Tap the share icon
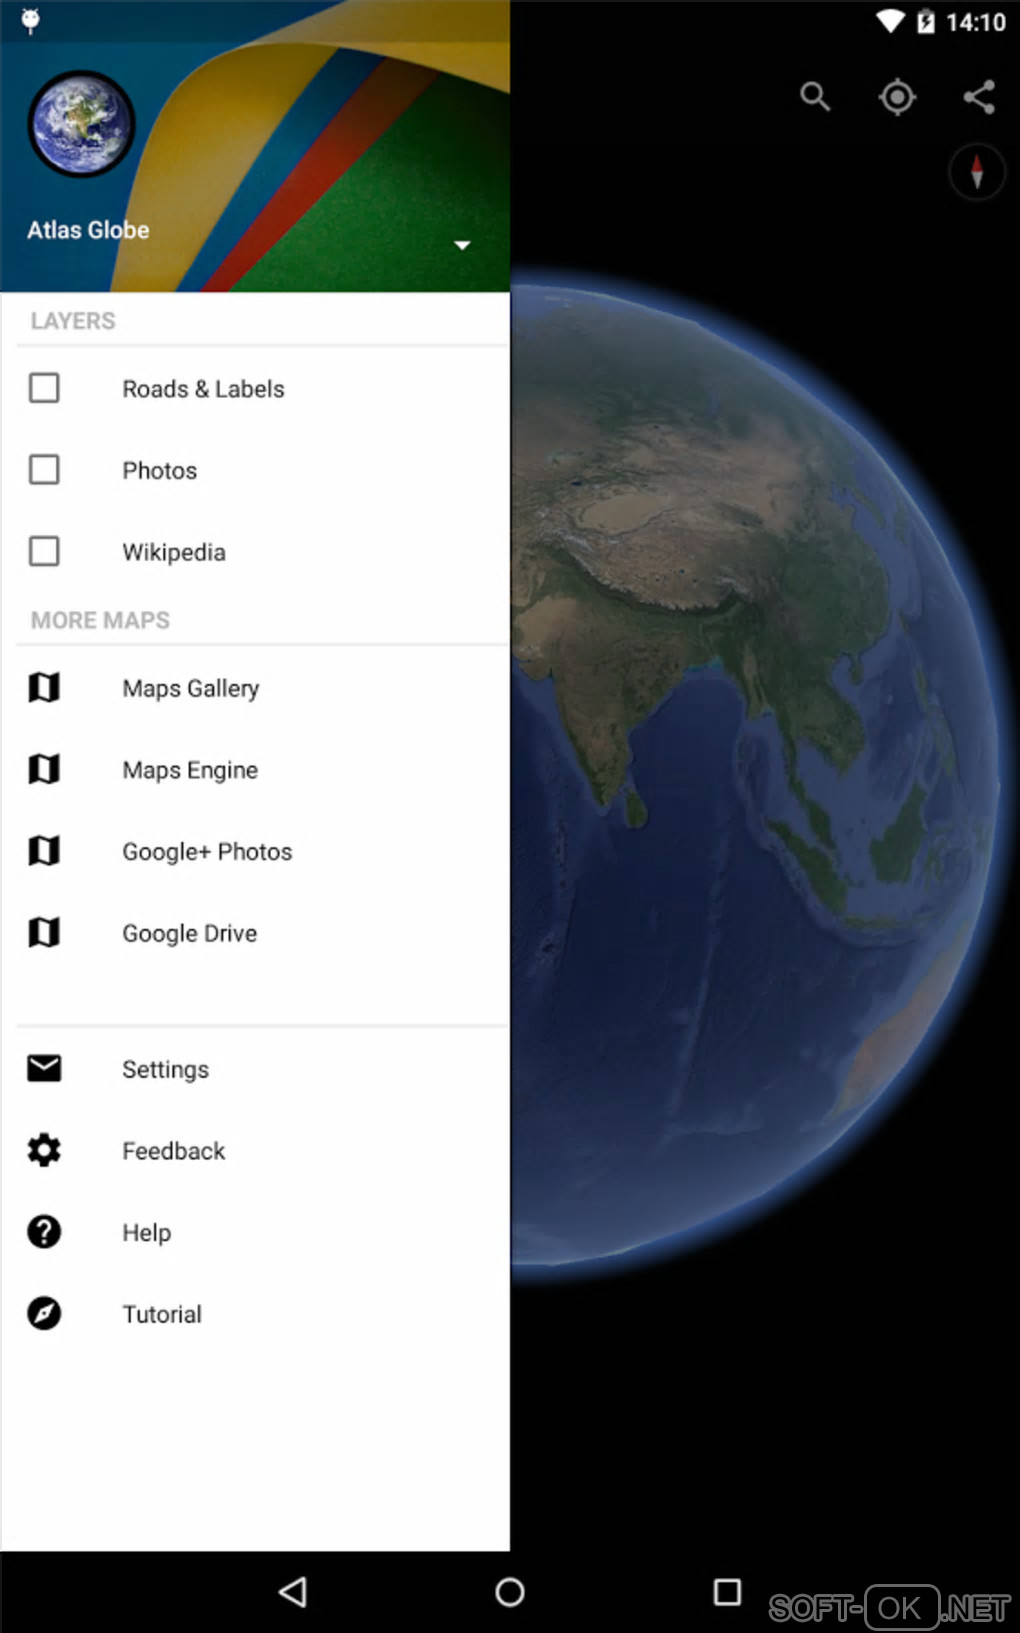This screenshot has width=1020, height=1633. pyautogui.click(x=979, y=97)
